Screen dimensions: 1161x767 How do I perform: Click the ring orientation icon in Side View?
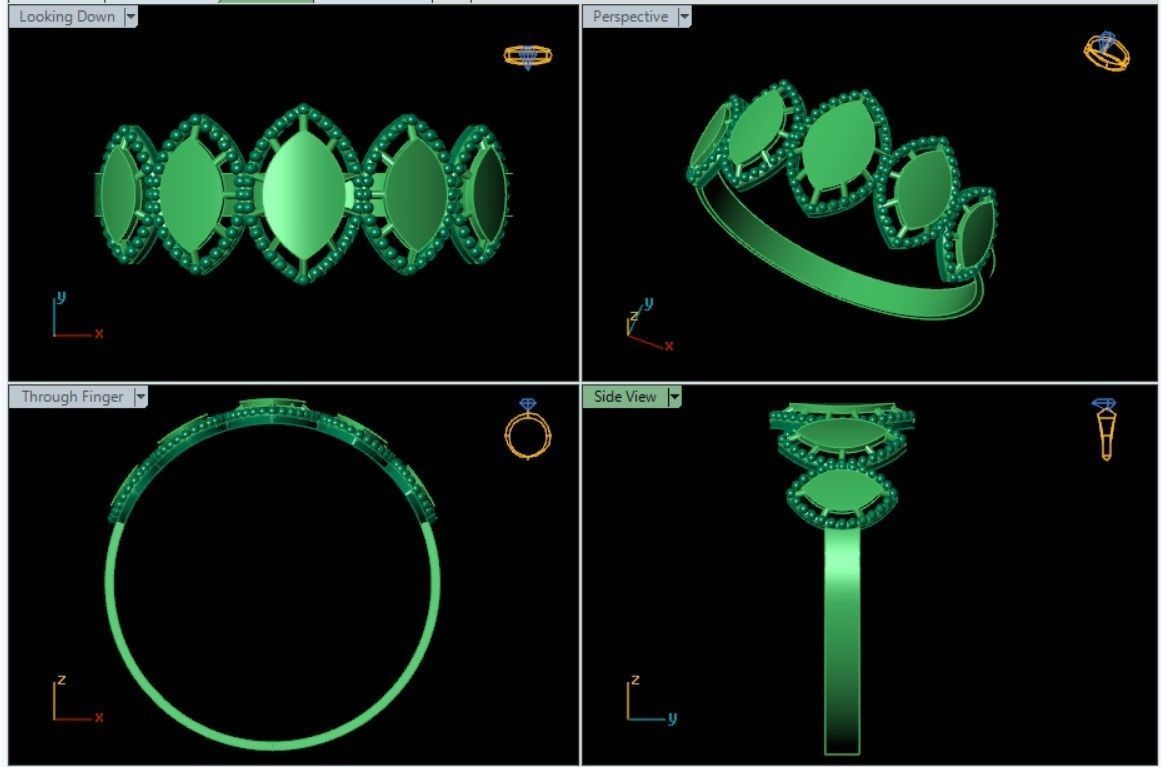pyautogui.click(x=1105, y=429)
